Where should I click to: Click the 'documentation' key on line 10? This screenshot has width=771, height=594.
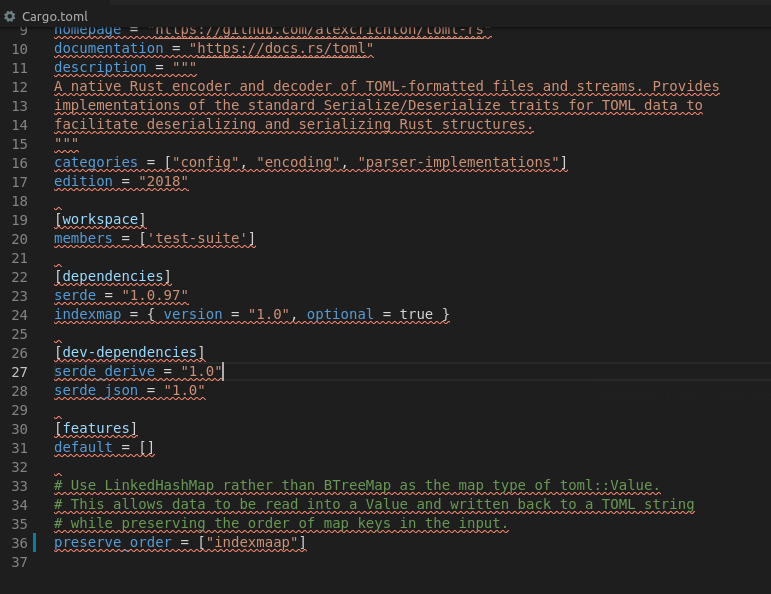[x=109, y=48]
